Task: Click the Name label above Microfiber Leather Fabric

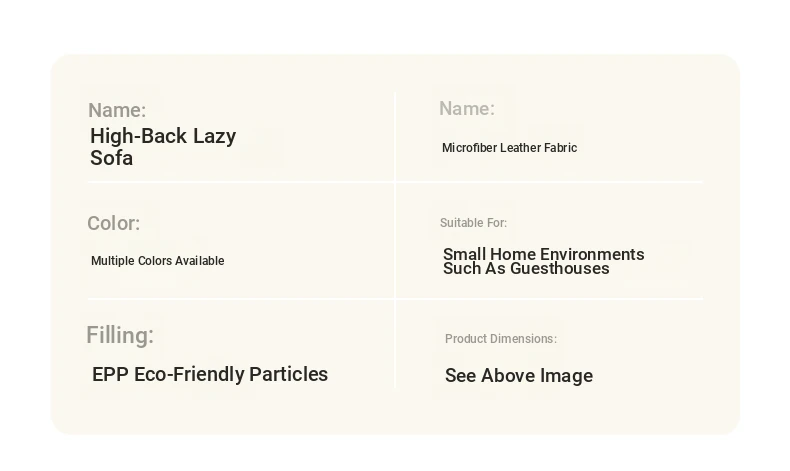Action: (466, 108)
